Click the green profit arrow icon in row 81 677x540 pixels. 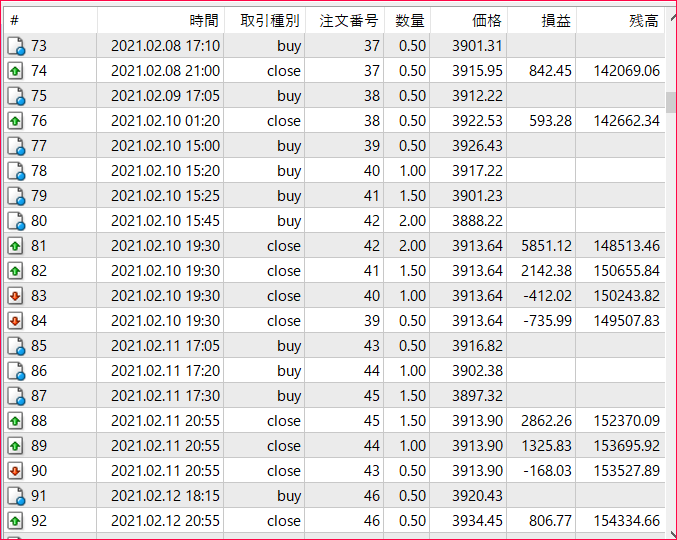16,246
